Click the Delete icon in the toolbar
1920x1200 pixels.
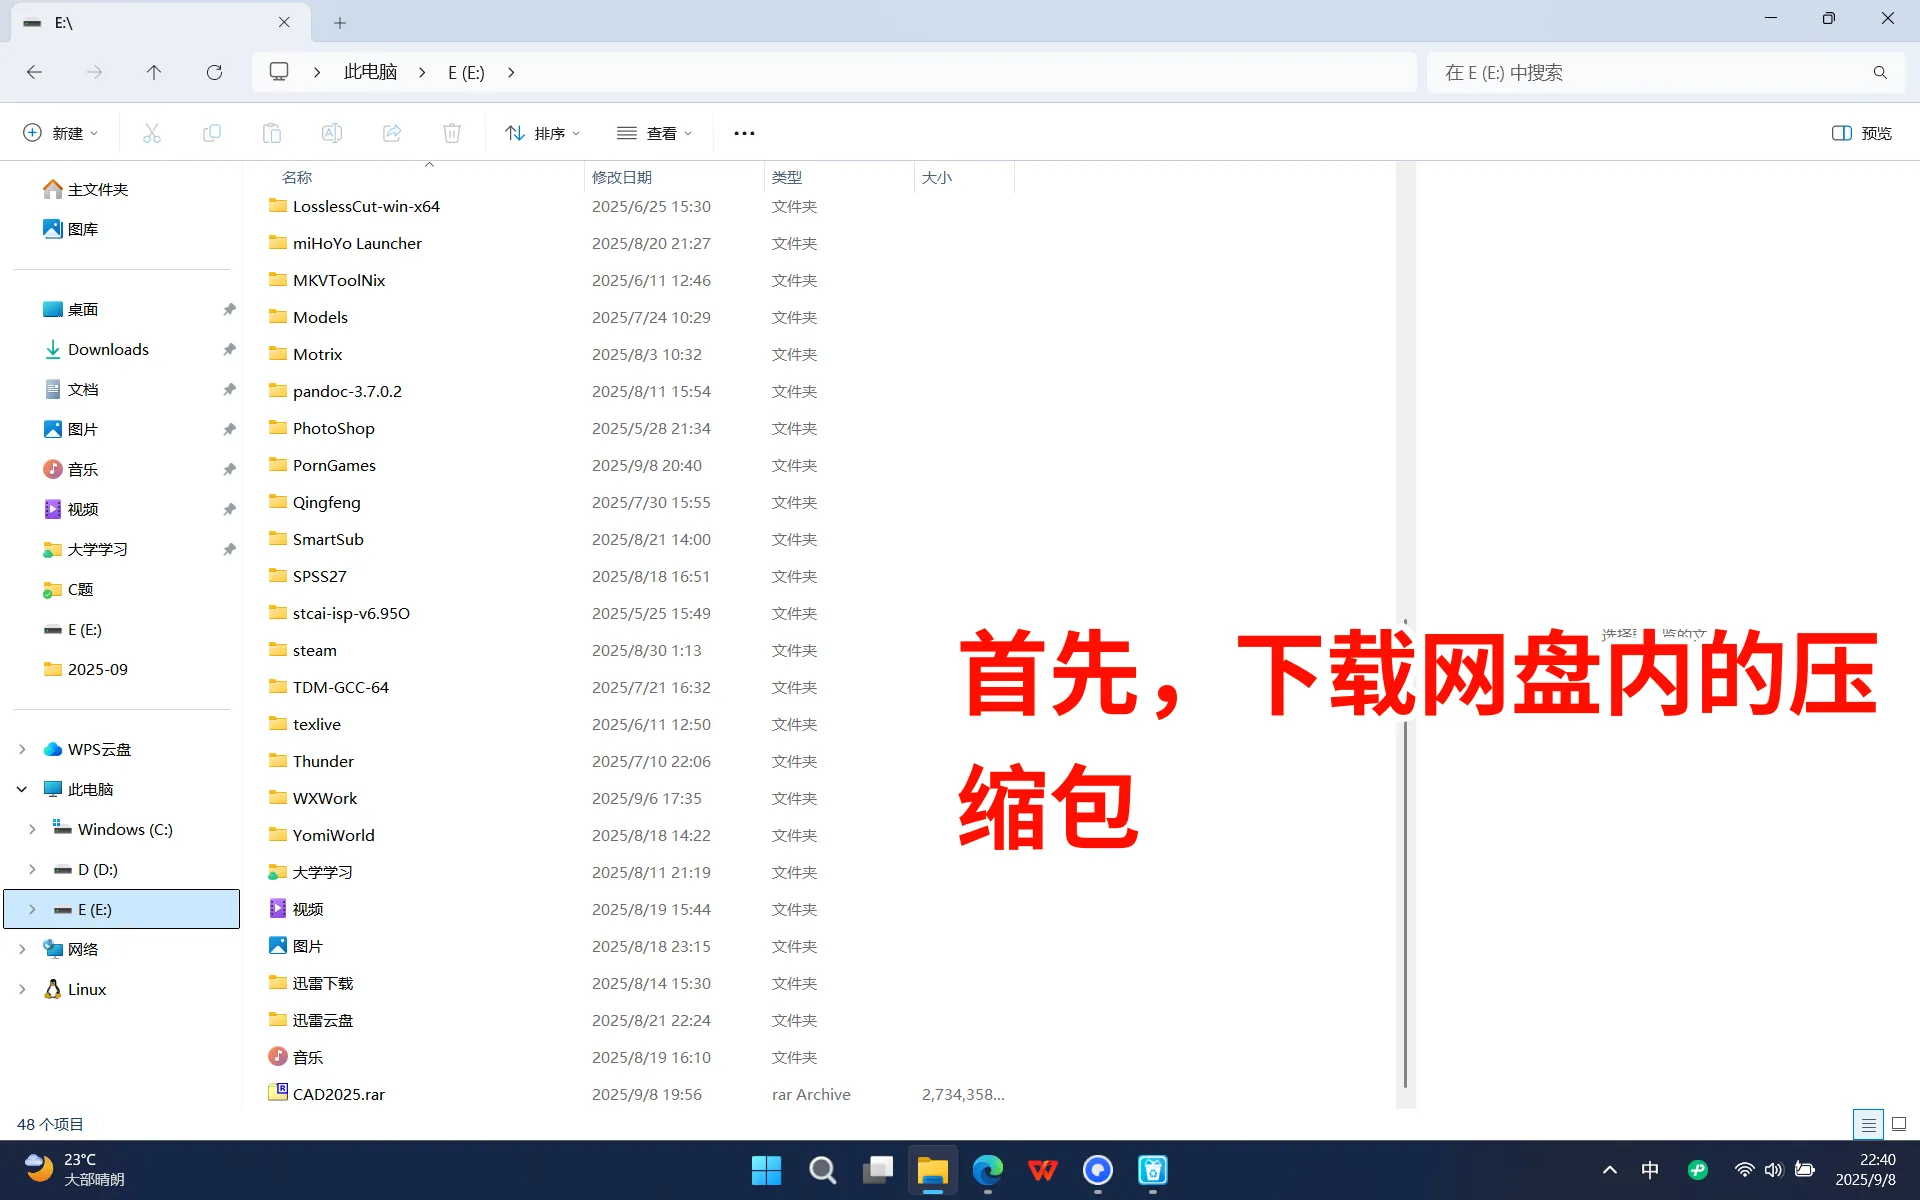451,132
